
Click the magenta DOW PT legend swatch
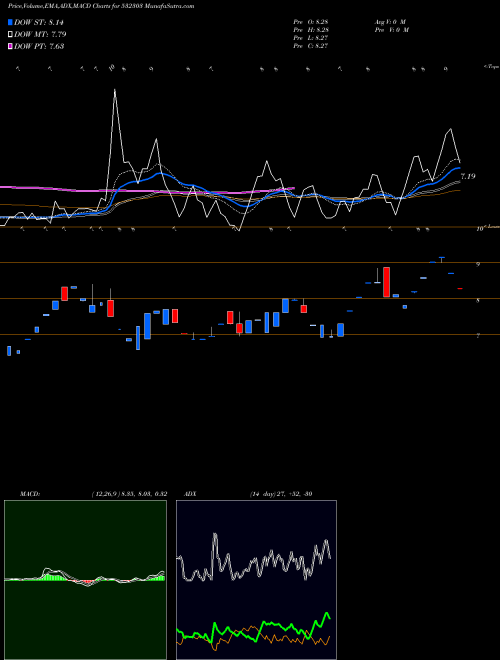pyautogui.click(x=10, y=46)
